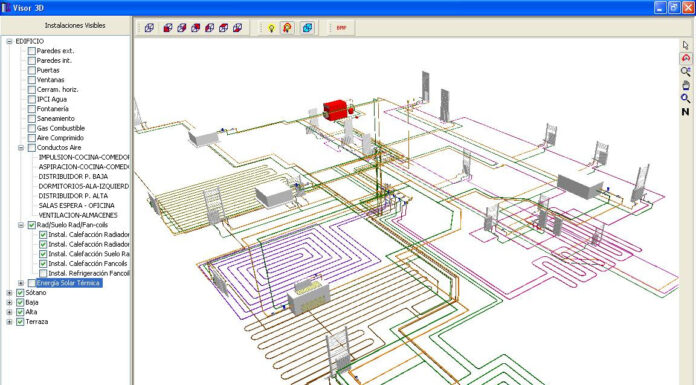Select VENTILACION-ALMACENES tree item
696x385 pixels.
click(x=78, y=215)
